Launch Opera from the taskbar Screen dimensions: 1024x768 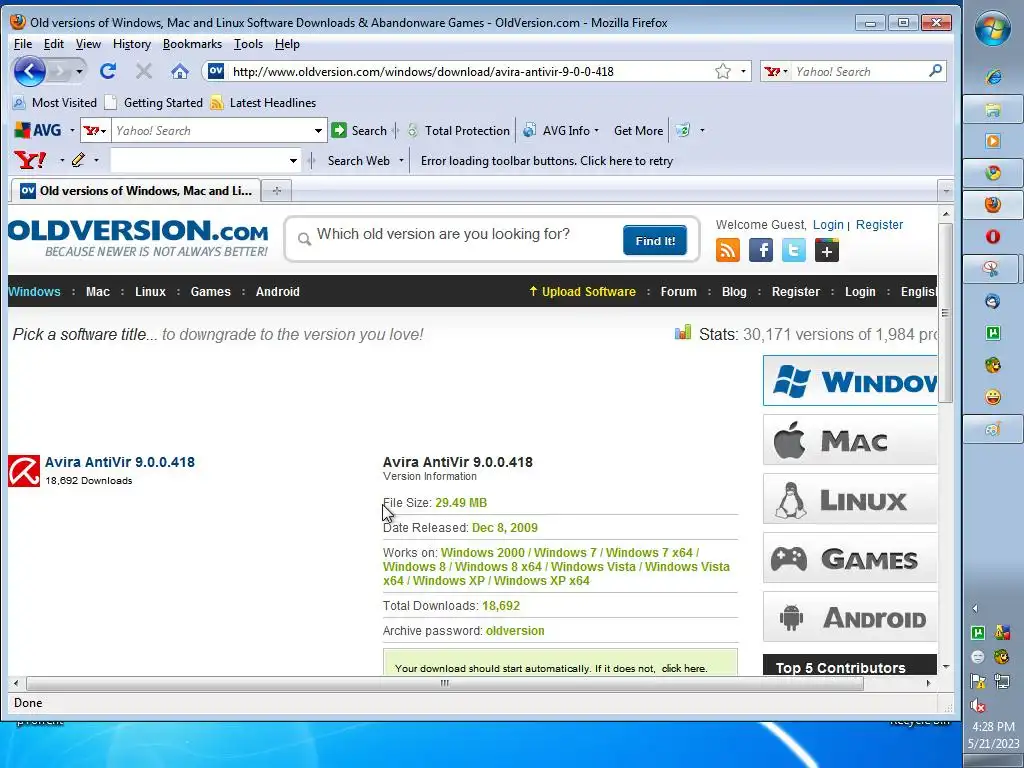tap(993, 236)
